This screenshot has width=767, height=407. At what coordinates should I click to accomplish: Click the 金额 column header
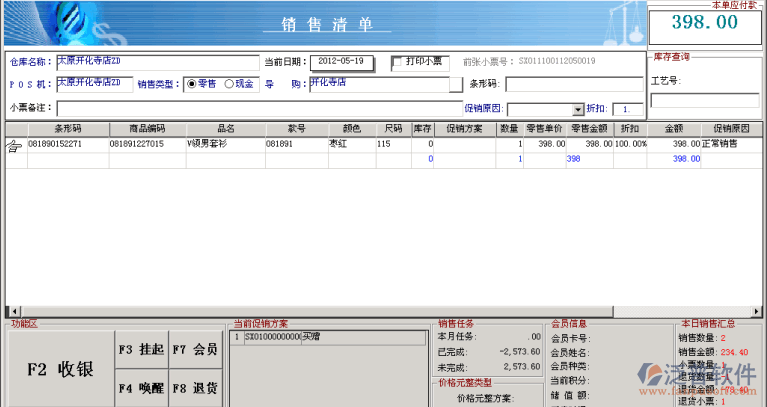tap(674, 129)
